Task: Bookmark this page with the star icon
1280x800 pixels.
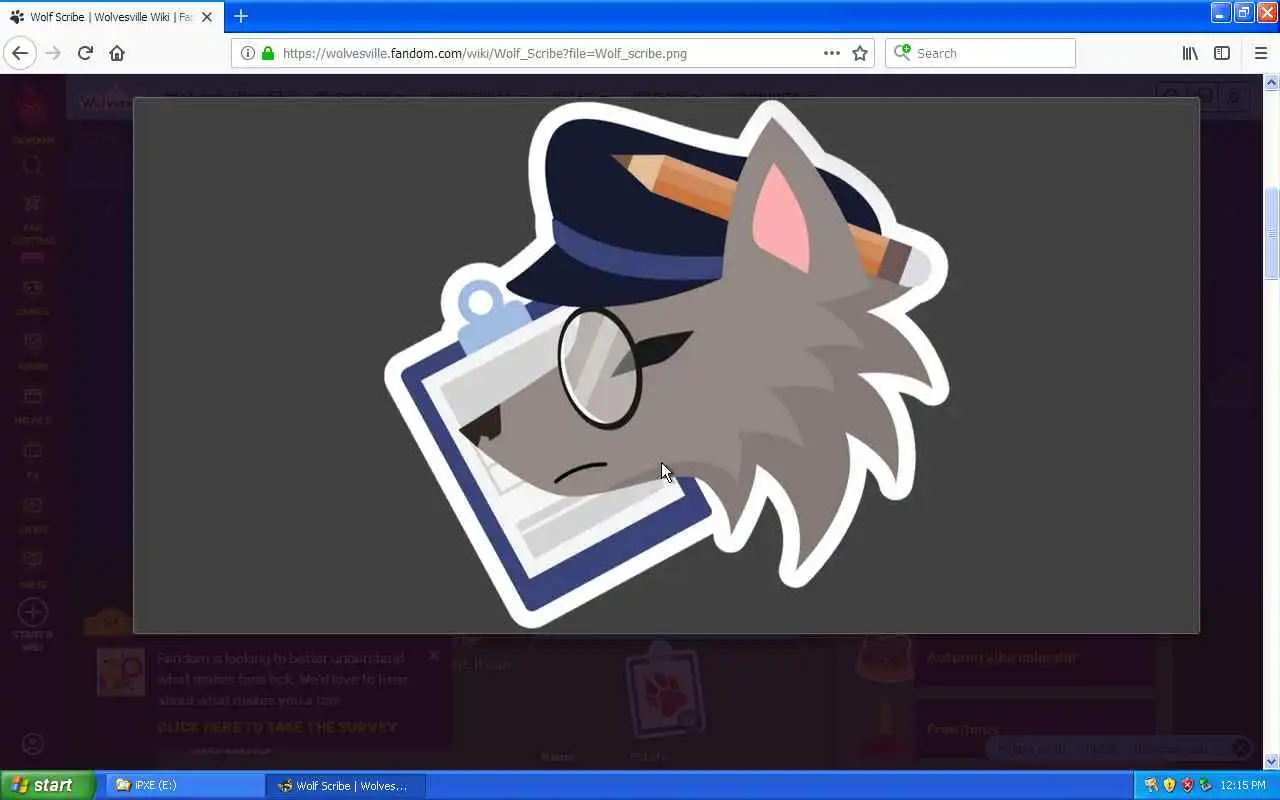Action: 860,53
